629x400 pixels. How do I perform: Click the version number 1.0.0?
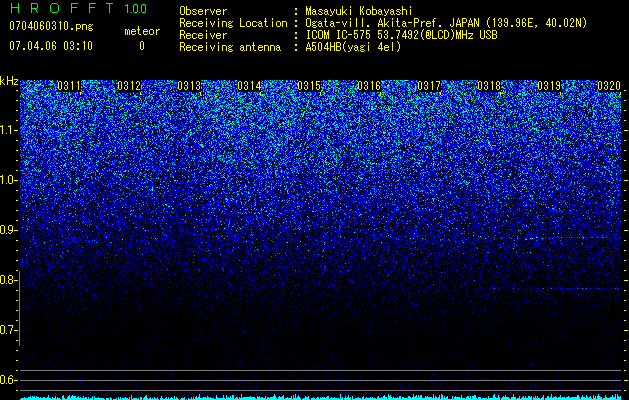pyautogui.click(x=135, y=9)
